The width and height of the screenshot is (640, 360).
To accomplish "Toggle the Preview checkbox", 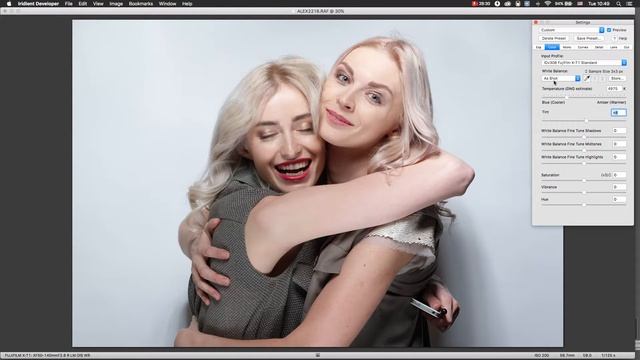I will (609, 30).
